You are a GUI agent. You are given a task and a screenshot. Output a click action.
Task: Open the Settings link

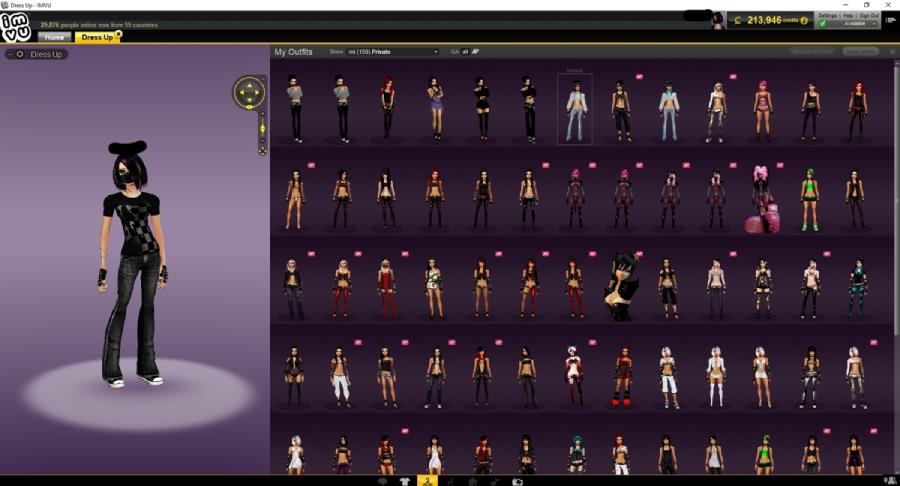[x=827, y=15]
